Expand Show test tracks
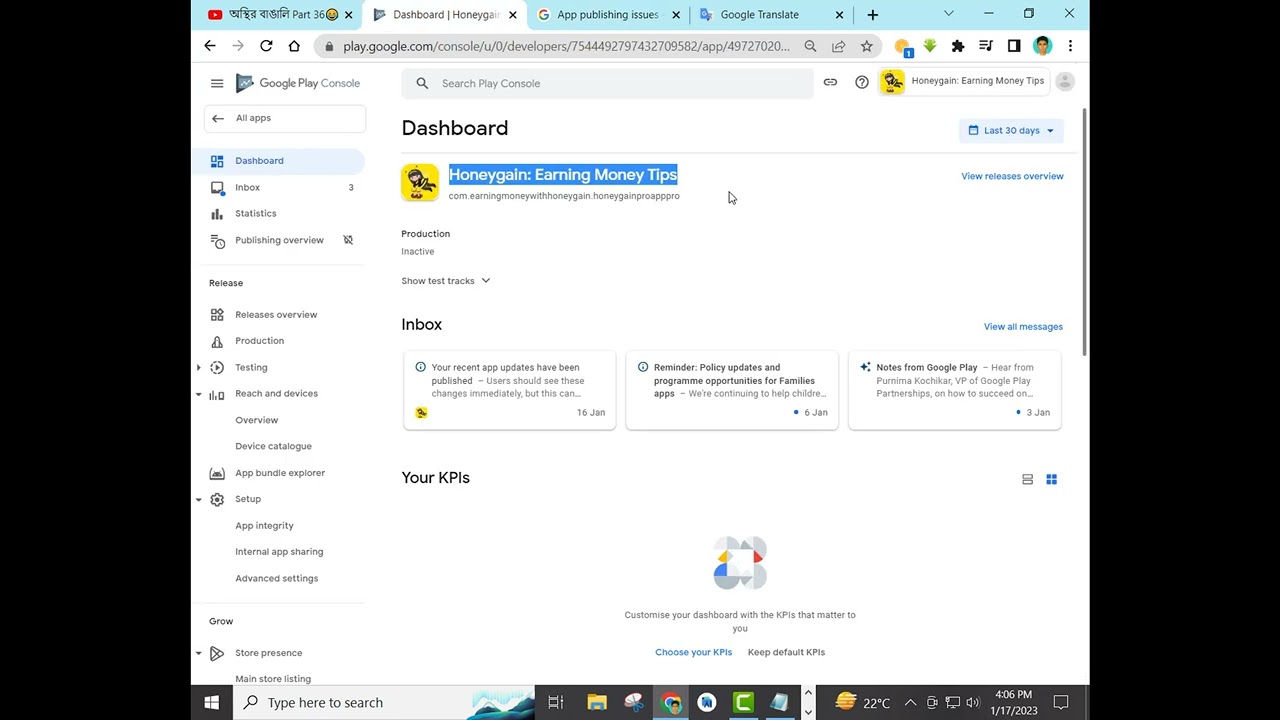The height and width of the screenshot is (720, 1280). (x=446, y=281)
